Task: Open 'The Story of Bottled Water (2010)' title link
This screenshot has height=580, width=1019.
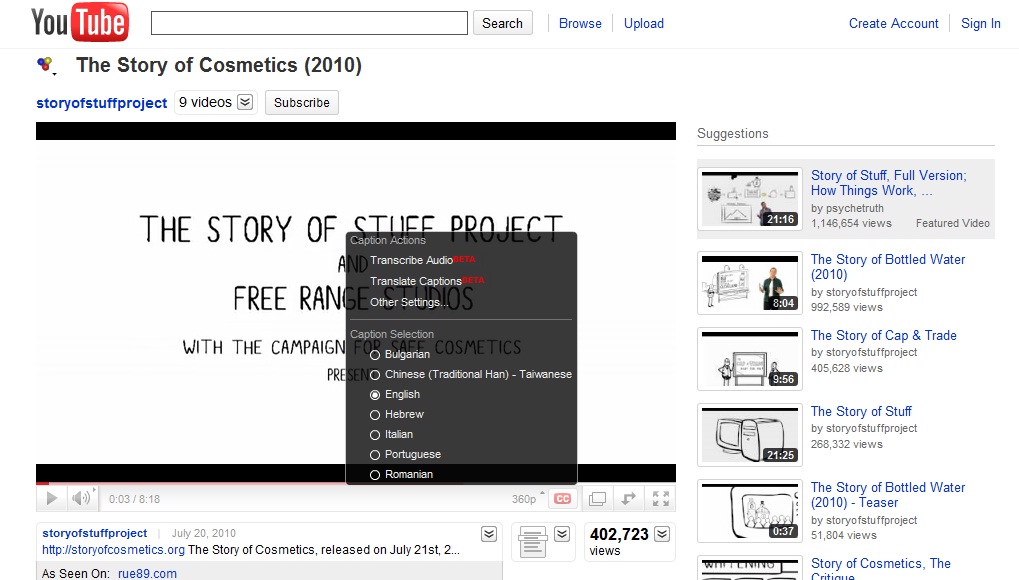Action: tap(888, 267)
